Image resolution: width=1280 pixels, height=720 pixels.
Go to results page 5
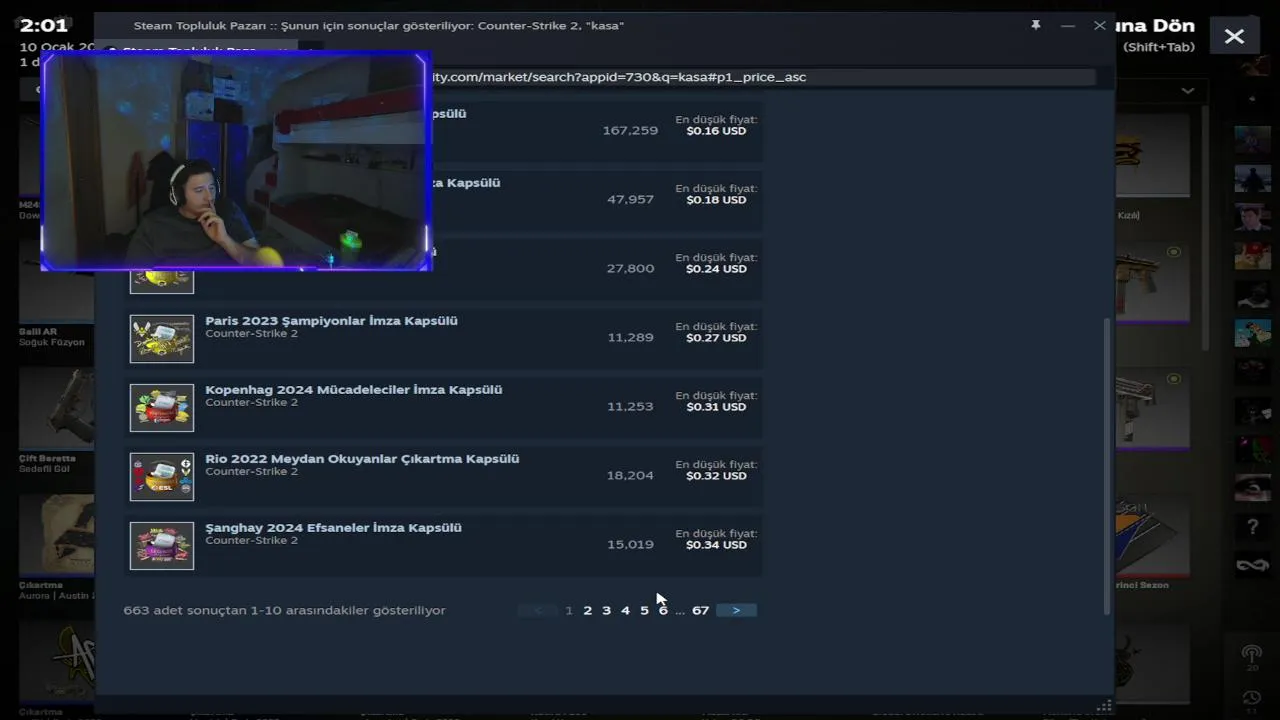point(644,610)
